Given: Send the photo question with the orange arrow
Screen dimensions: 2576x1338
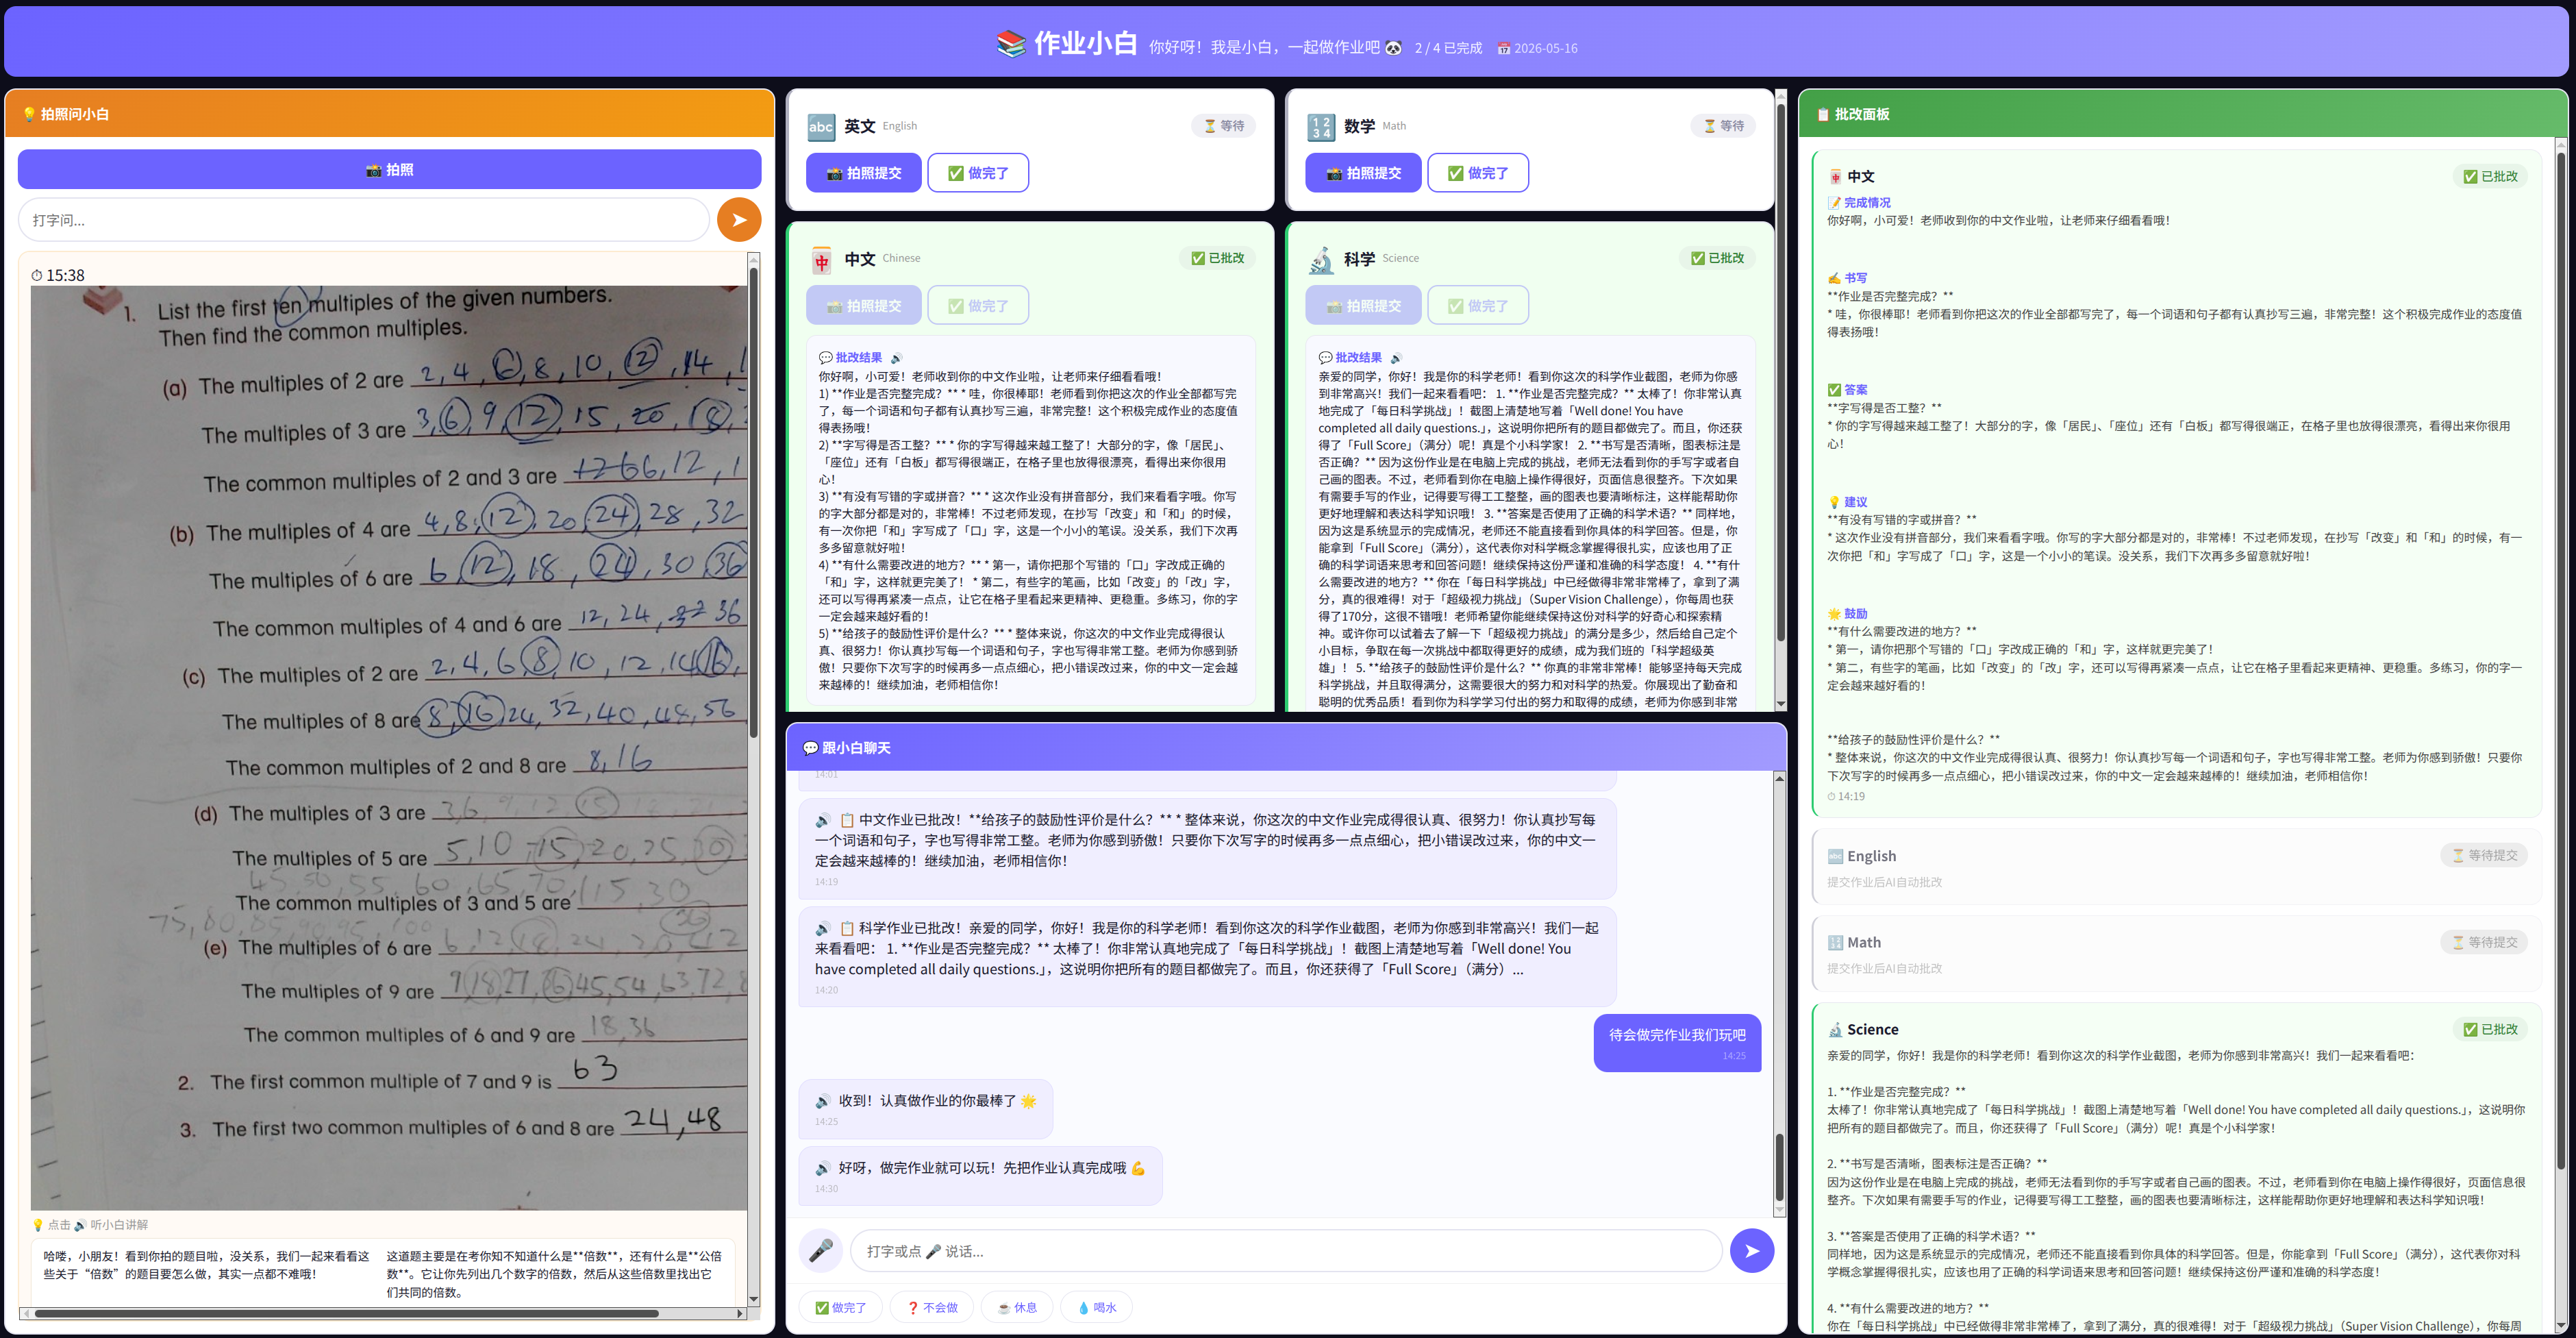Looking at the screenshot, I should [739, 220].
